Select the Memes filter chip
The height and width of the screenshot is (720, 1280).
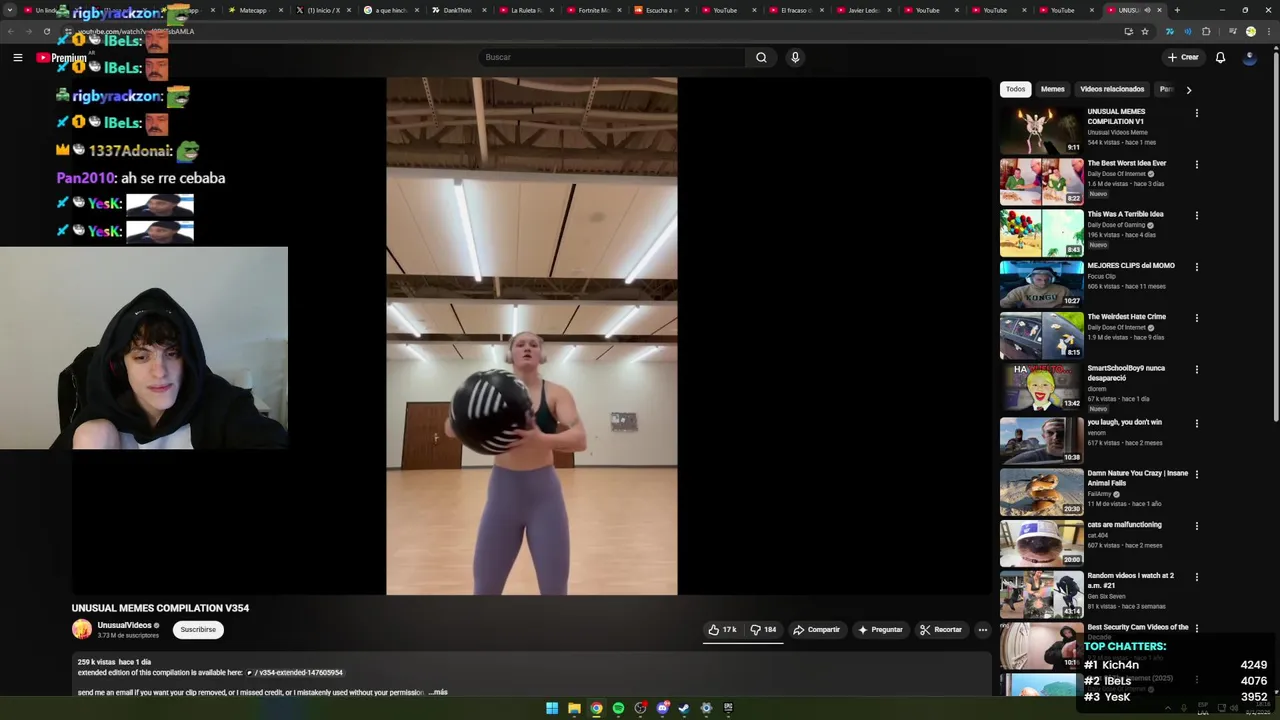pos(1052,89)
